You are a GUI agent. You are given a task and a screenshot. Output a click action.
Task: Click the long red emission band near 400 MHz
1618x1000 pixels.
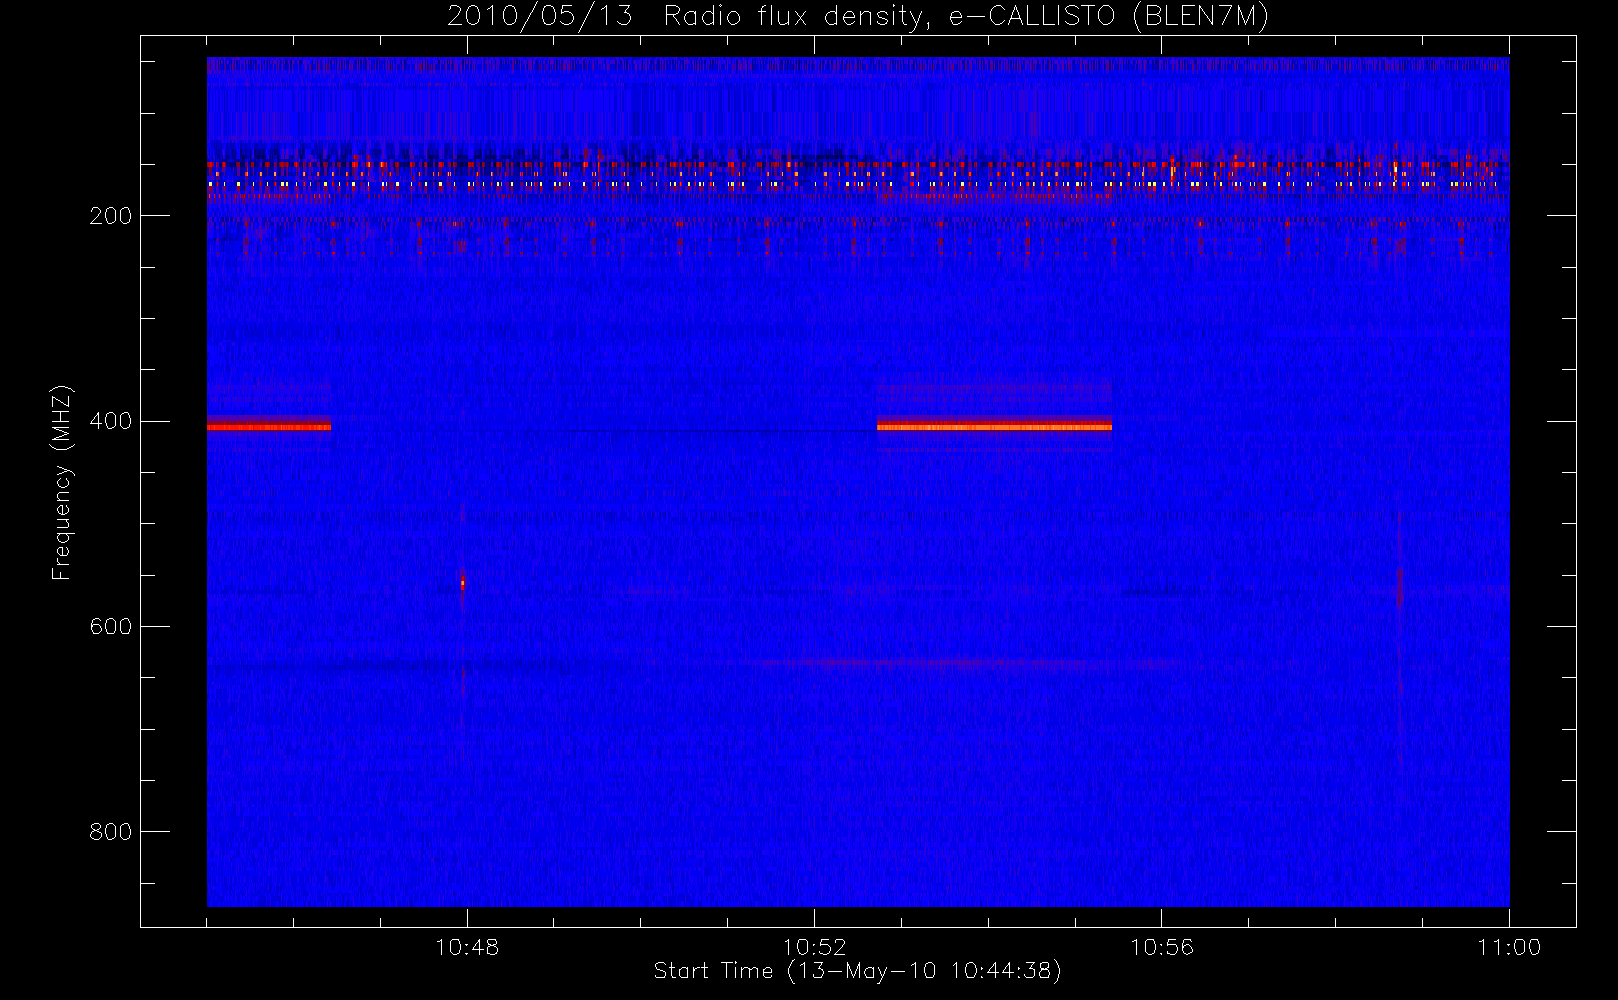click(x=994, y=426)
